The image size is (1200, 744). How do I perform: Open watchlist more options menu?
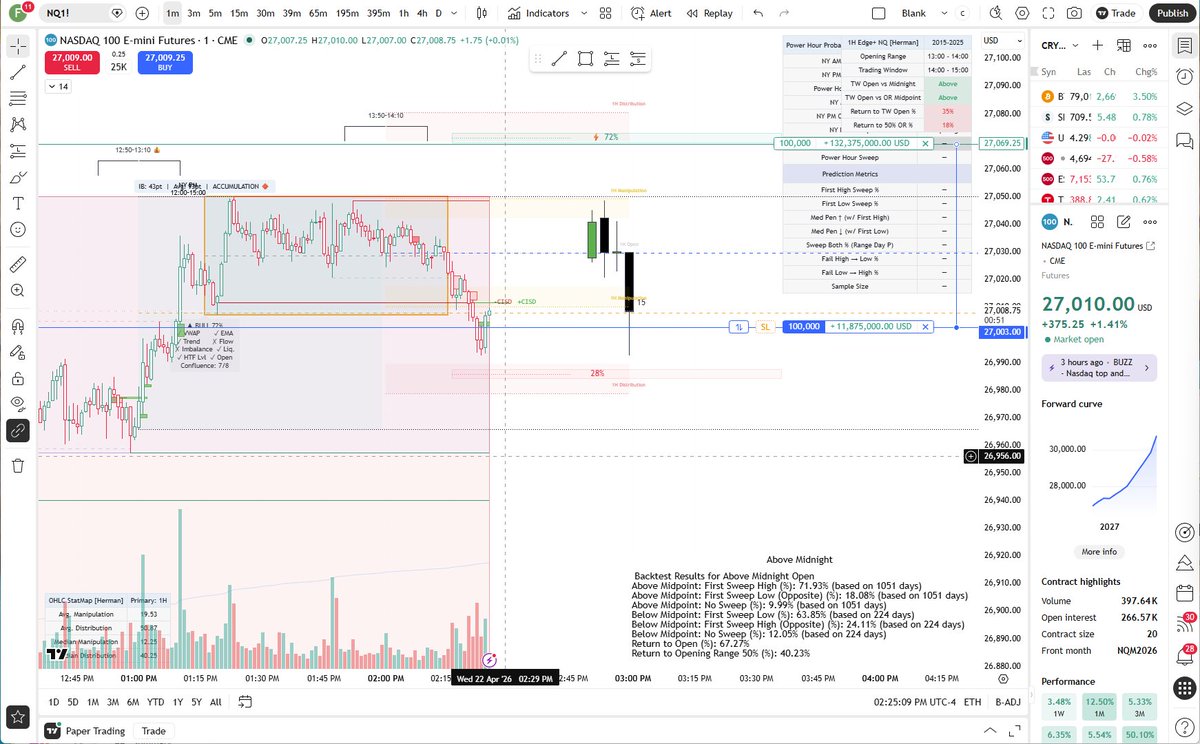1150,46
